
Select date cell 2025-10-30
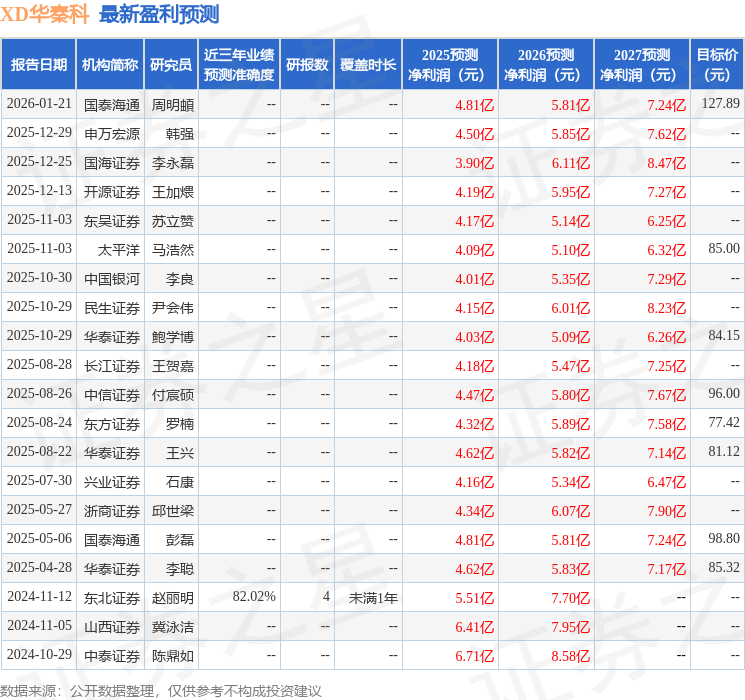coord(39,278)
